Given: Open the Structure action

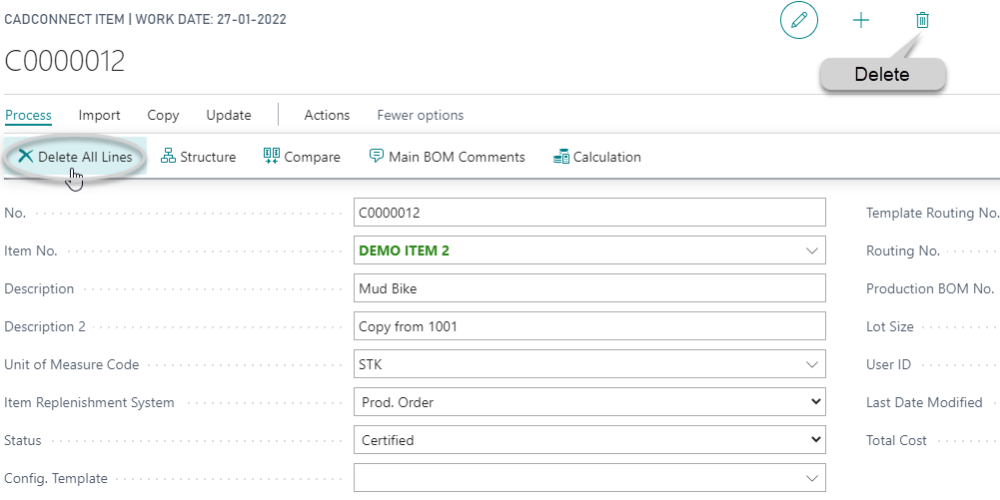Looking at the screenshot, I should click(198, 157).
